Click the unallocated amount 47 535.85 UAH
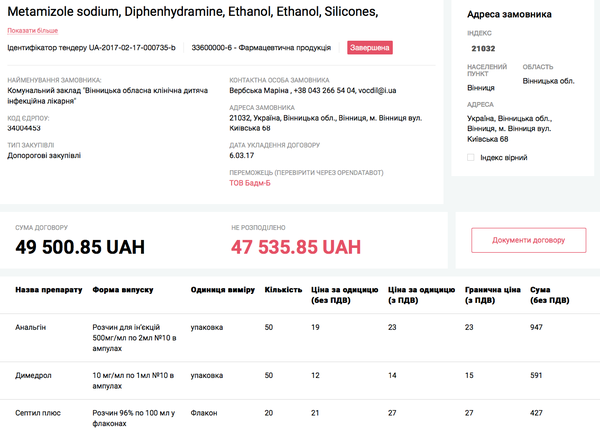This screenshot has height=434, width=600. pos(295,246)
